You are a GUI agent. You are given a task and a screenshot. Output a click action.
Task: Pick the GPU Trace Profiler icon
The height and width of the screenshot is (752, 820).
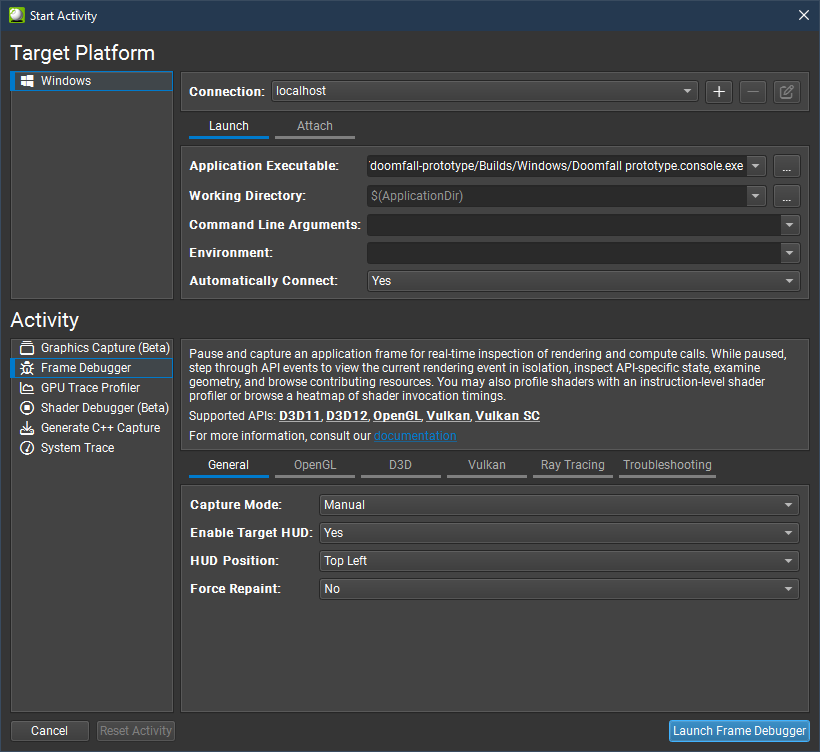(27, 388)
